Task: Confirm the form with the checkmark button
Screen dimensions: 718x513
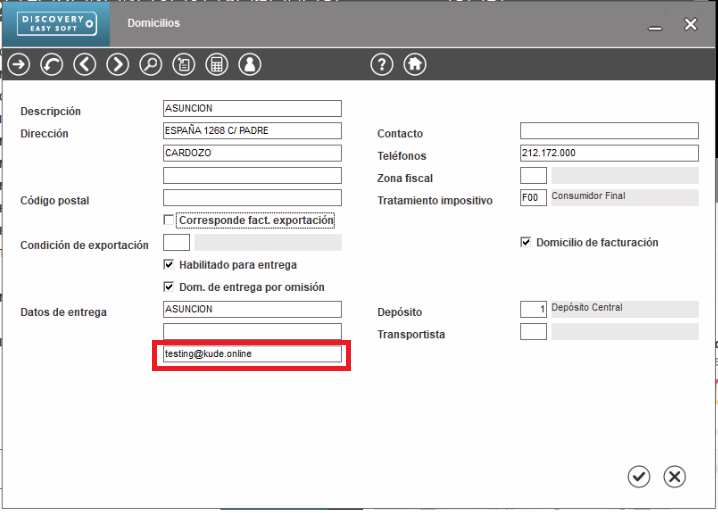Action: (639, 477)
